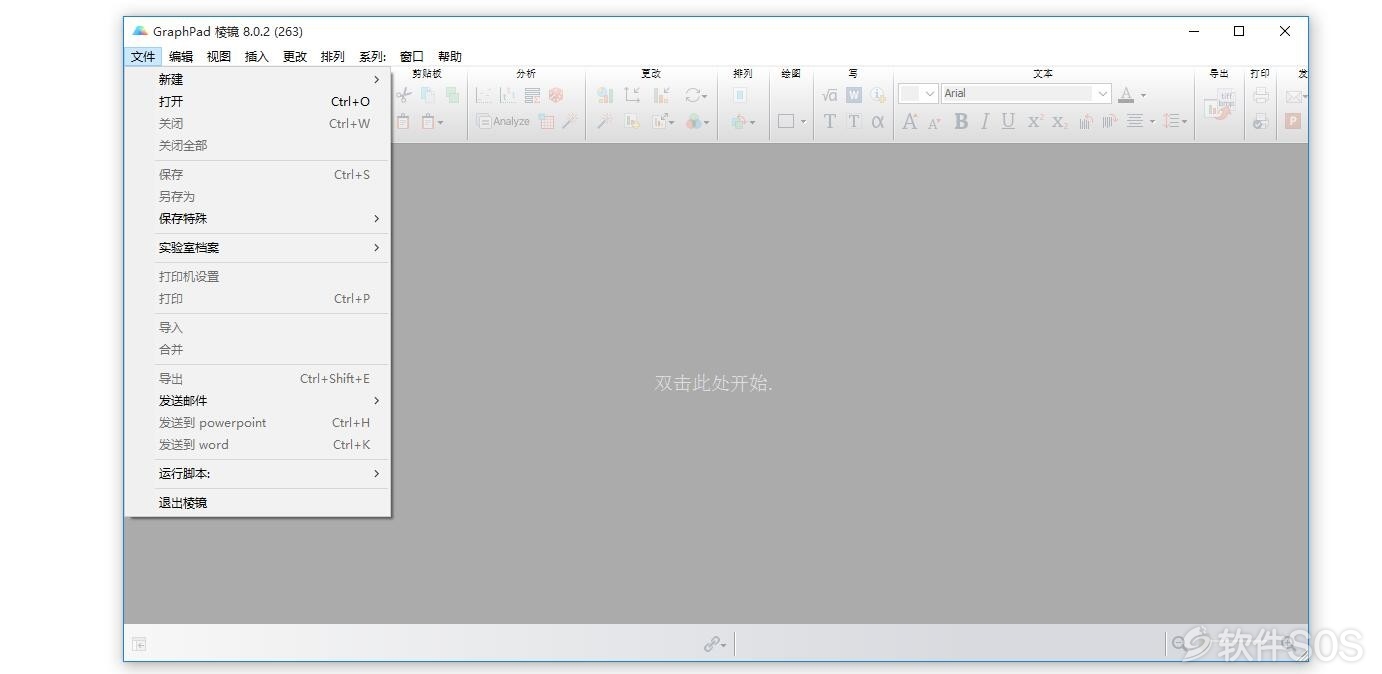This screenshot has height=674, width=1382.
Task: Select the boxed T text frame icon
Action: tap(854, 121)
